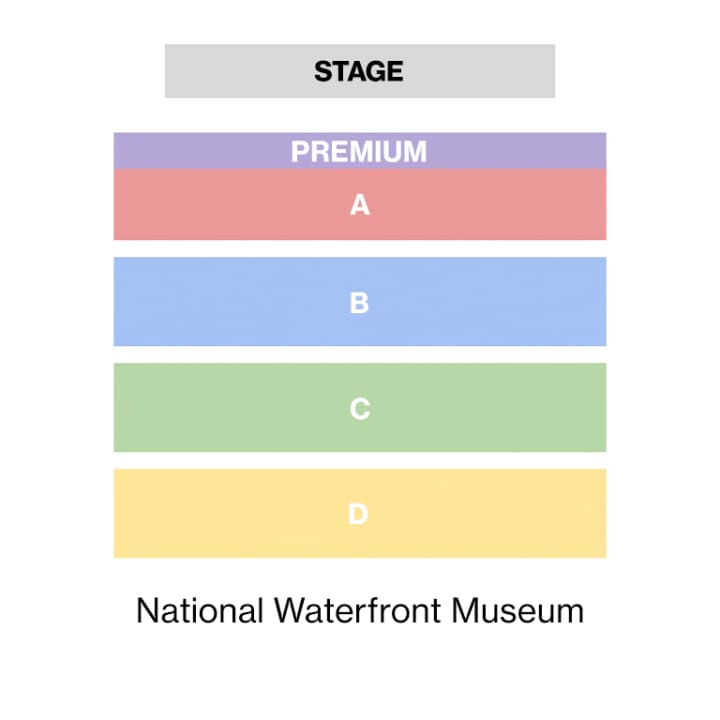Click the white aisle between sections B and C
The height and width of the screenshot is (720, 720).
pyautogui.click(x=360, y=354)
